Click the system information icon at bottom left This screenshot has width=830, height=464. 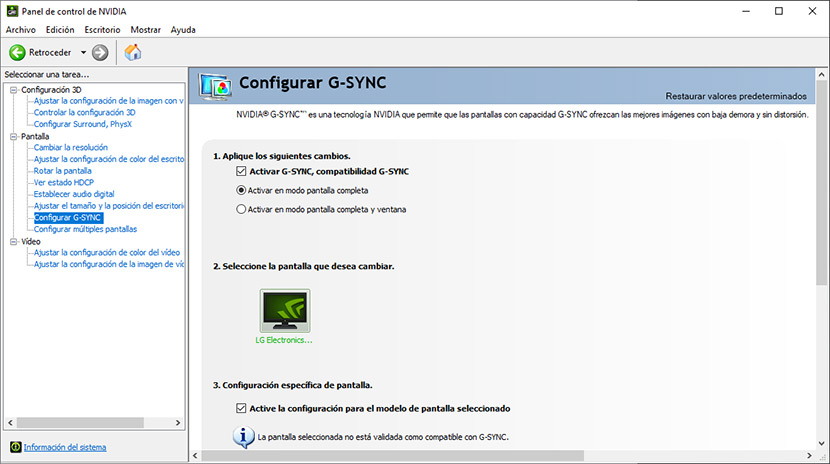point(14,447)
